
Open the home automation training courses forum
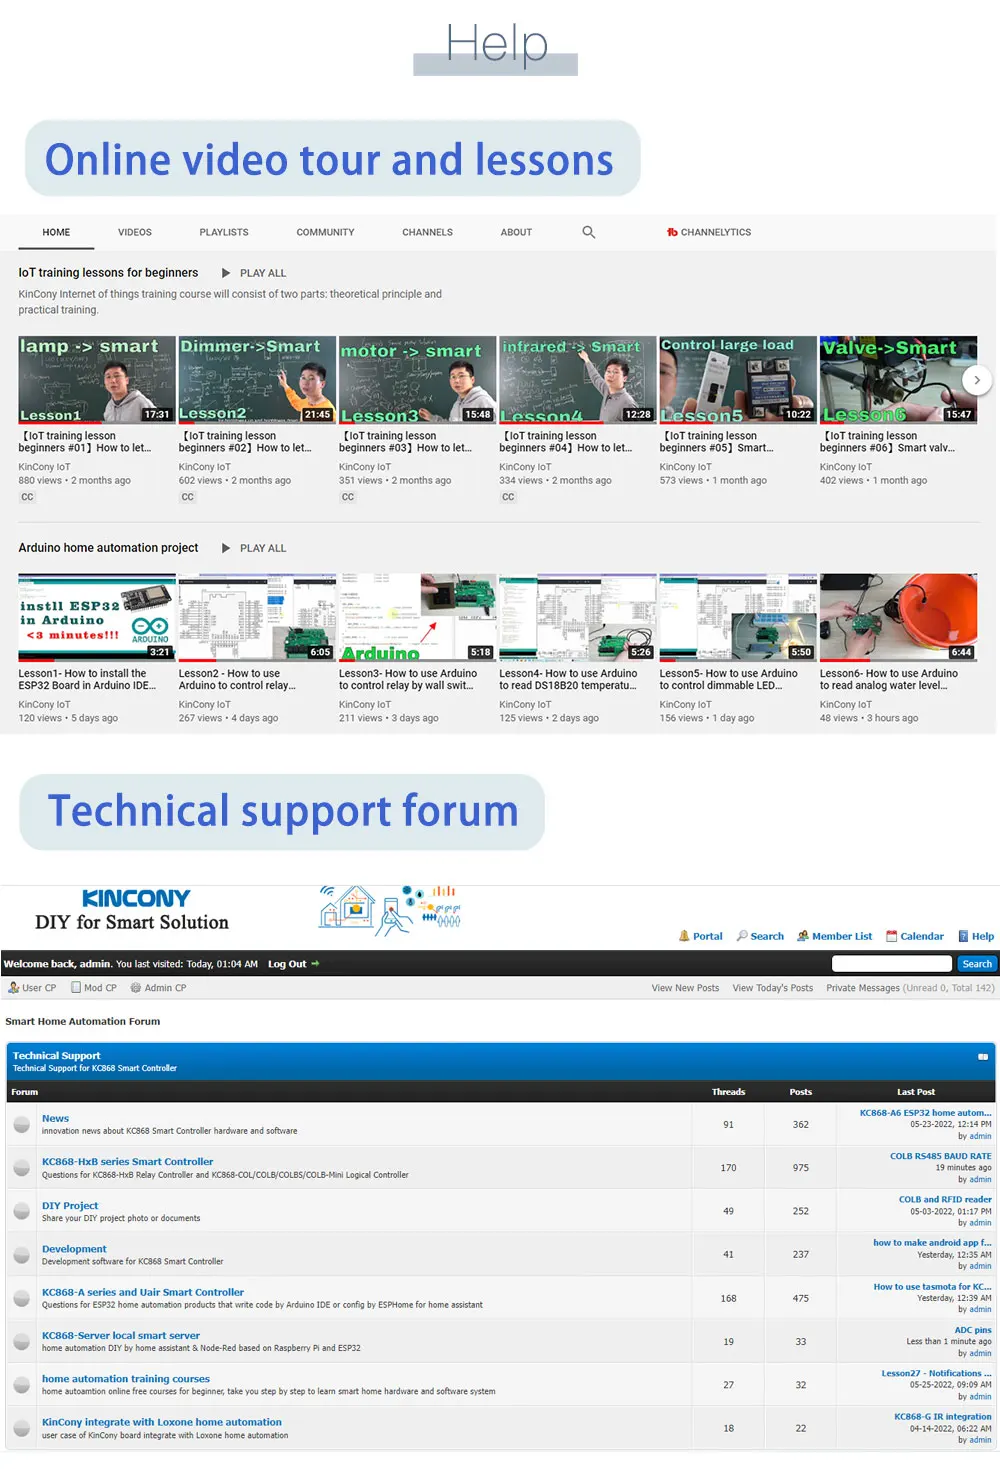(126, 1379)
